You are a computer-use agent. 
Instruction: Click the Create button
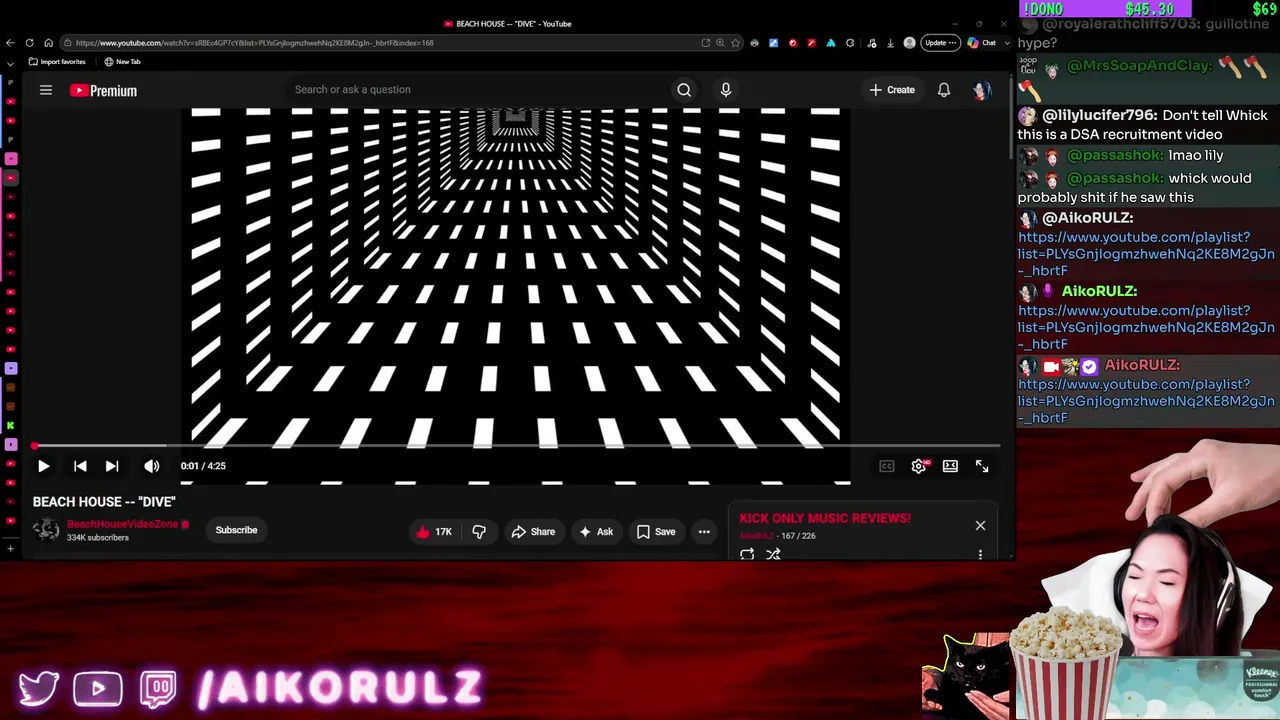[x=891, y=90]
